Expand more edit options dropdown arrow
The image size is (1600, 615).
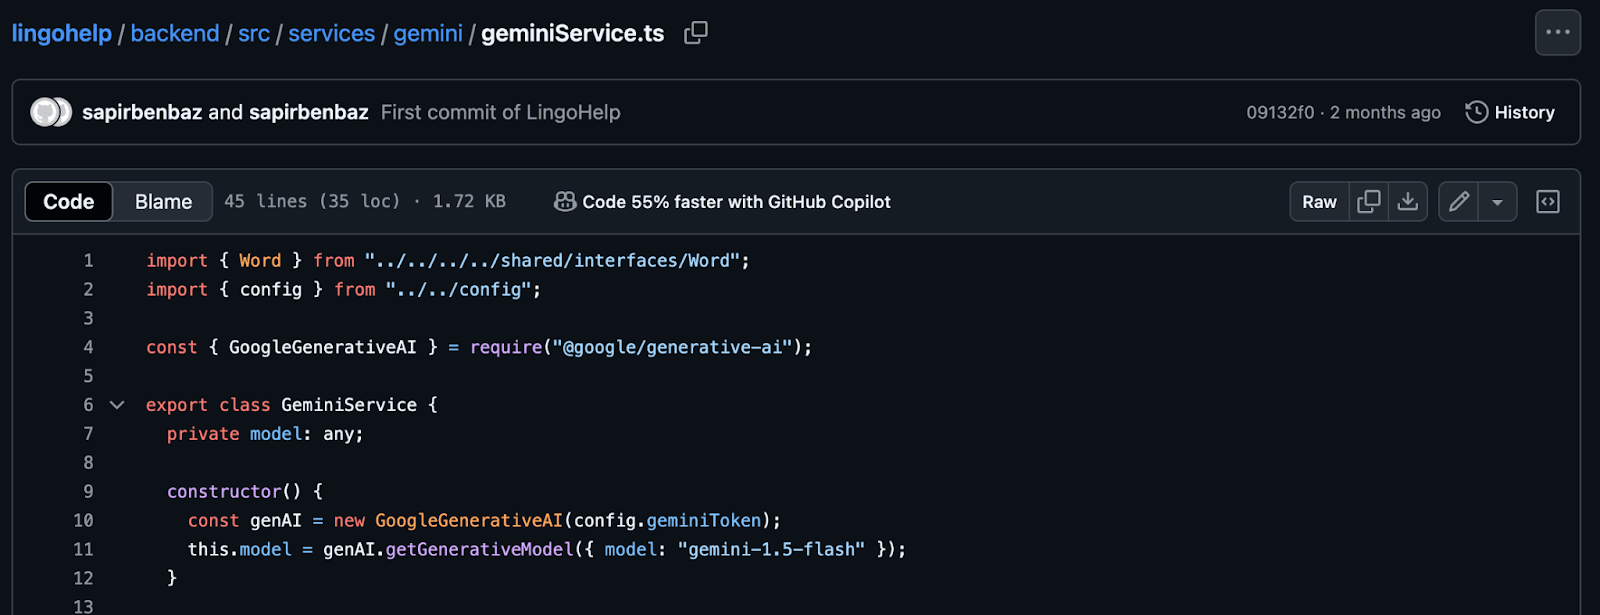[x=1497, y=202]
